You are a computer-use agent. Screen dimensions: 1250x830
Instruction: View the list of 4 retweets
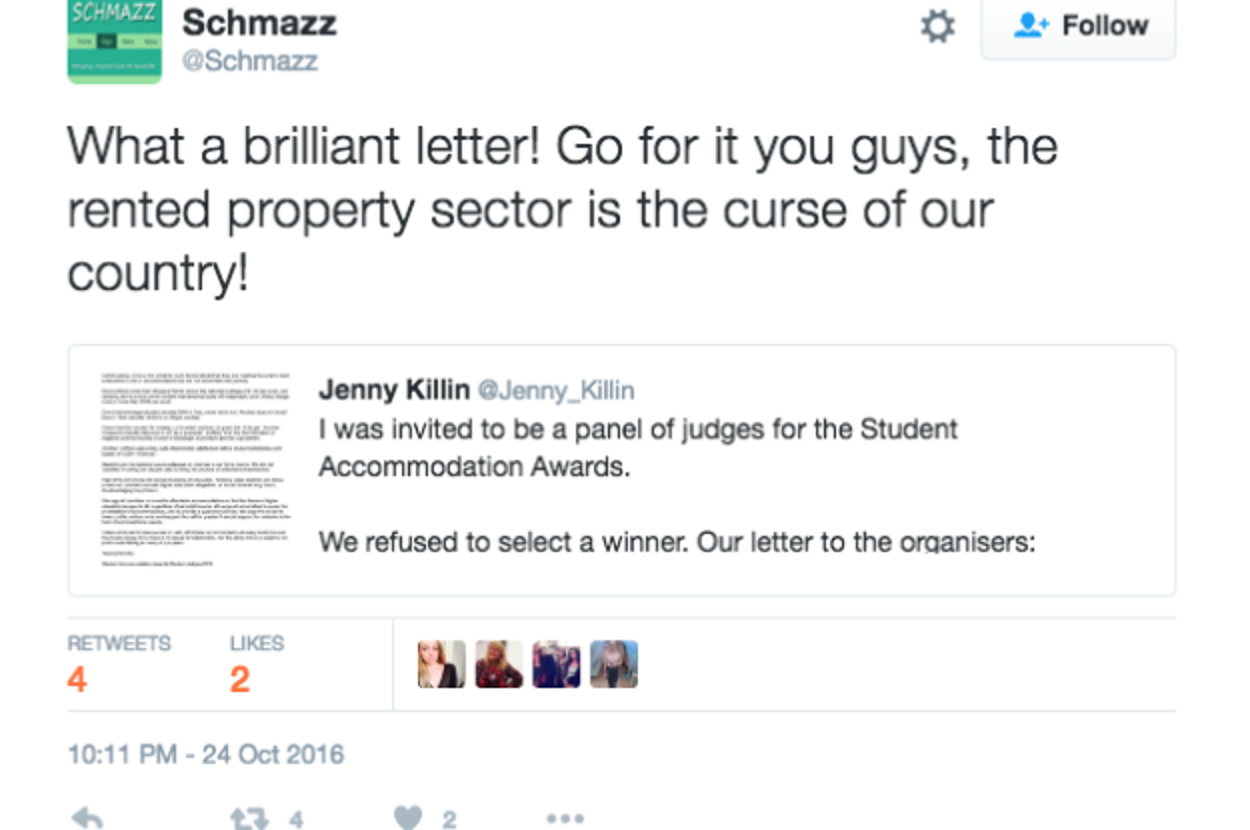[118, 662]
